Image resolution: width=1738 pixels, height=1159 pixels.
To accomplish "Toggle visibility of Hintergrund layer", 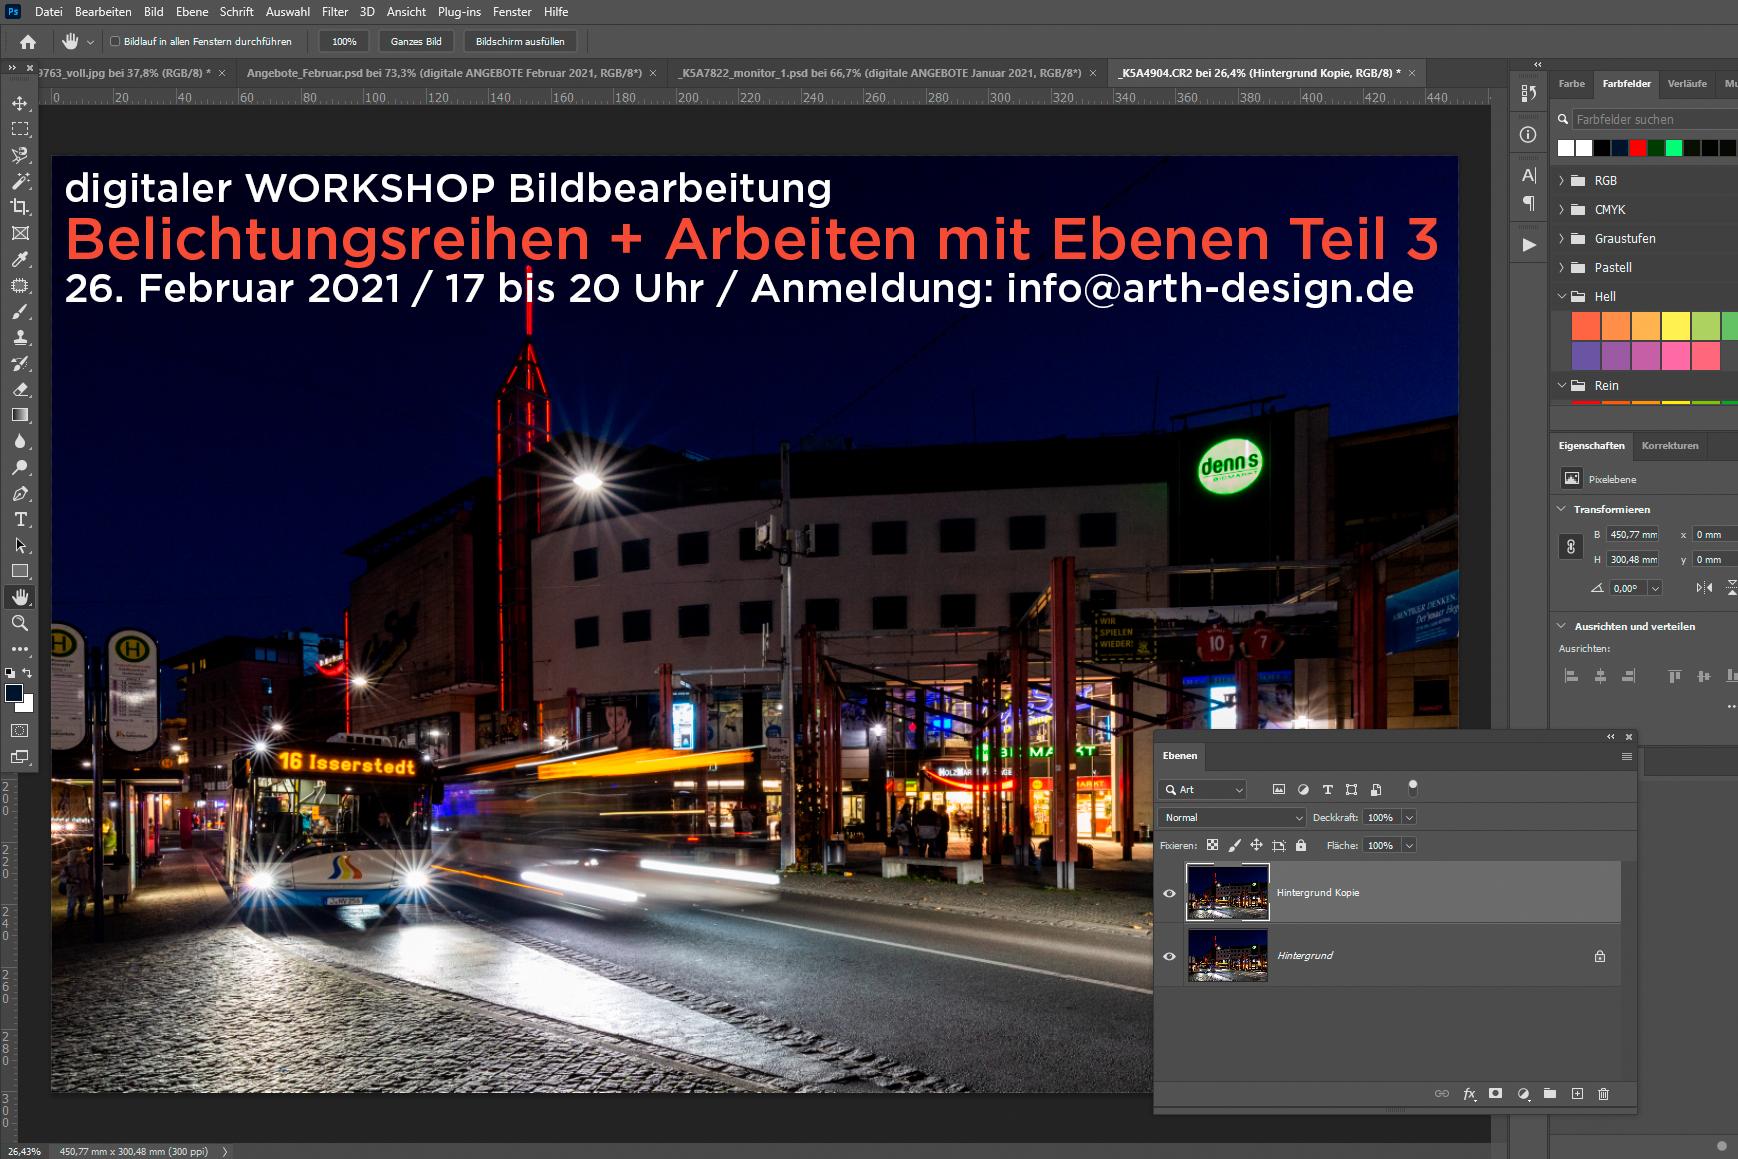I will [1169, 956].
